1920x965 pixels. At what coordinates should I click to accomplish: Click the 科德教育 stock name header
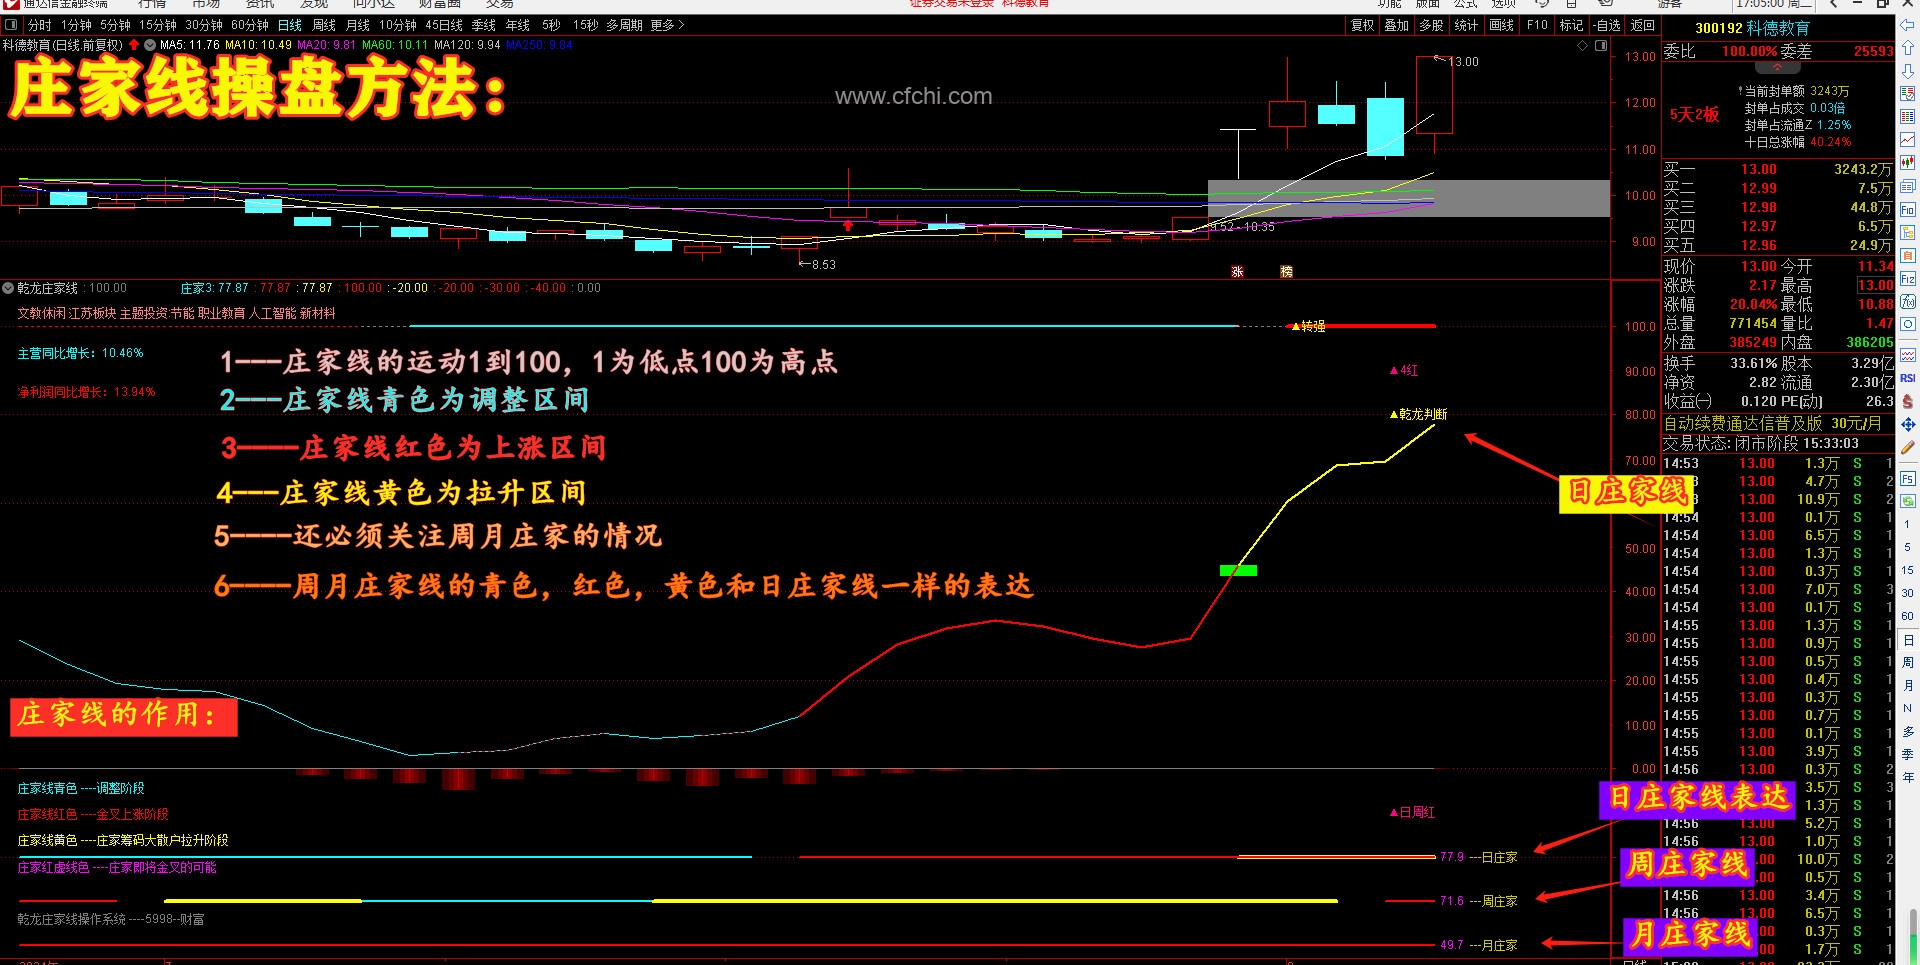tap(1778, 28)
